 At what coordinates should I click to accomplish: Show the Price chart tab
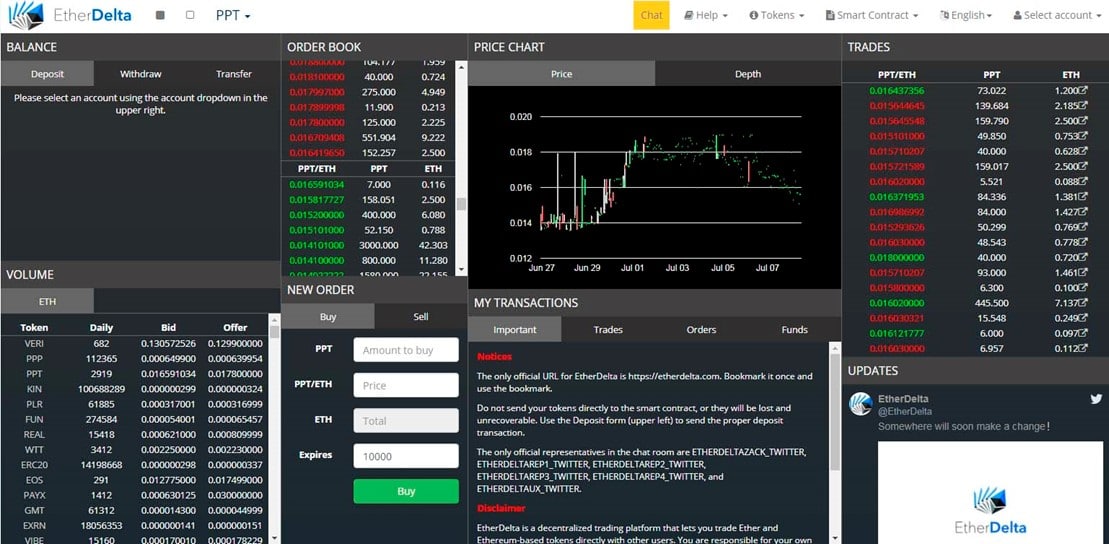pos(562,74)
